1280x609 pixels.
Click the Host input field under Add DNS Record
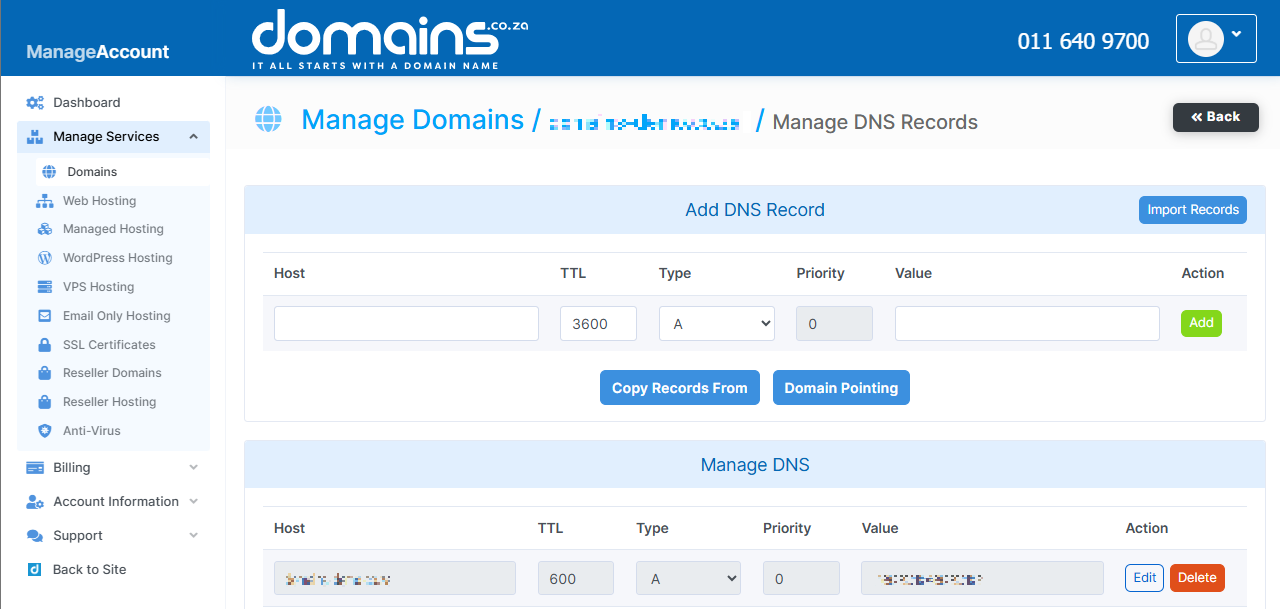pos(405,323)
